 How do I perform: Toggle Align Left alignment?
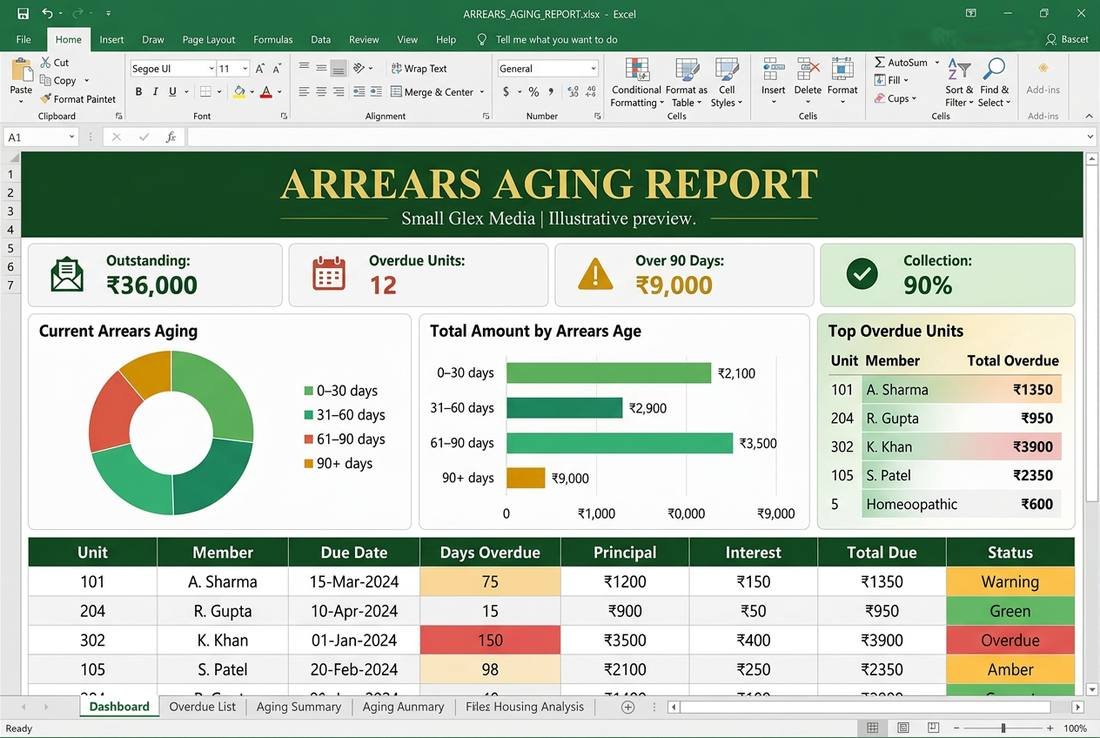click(304, 91)
